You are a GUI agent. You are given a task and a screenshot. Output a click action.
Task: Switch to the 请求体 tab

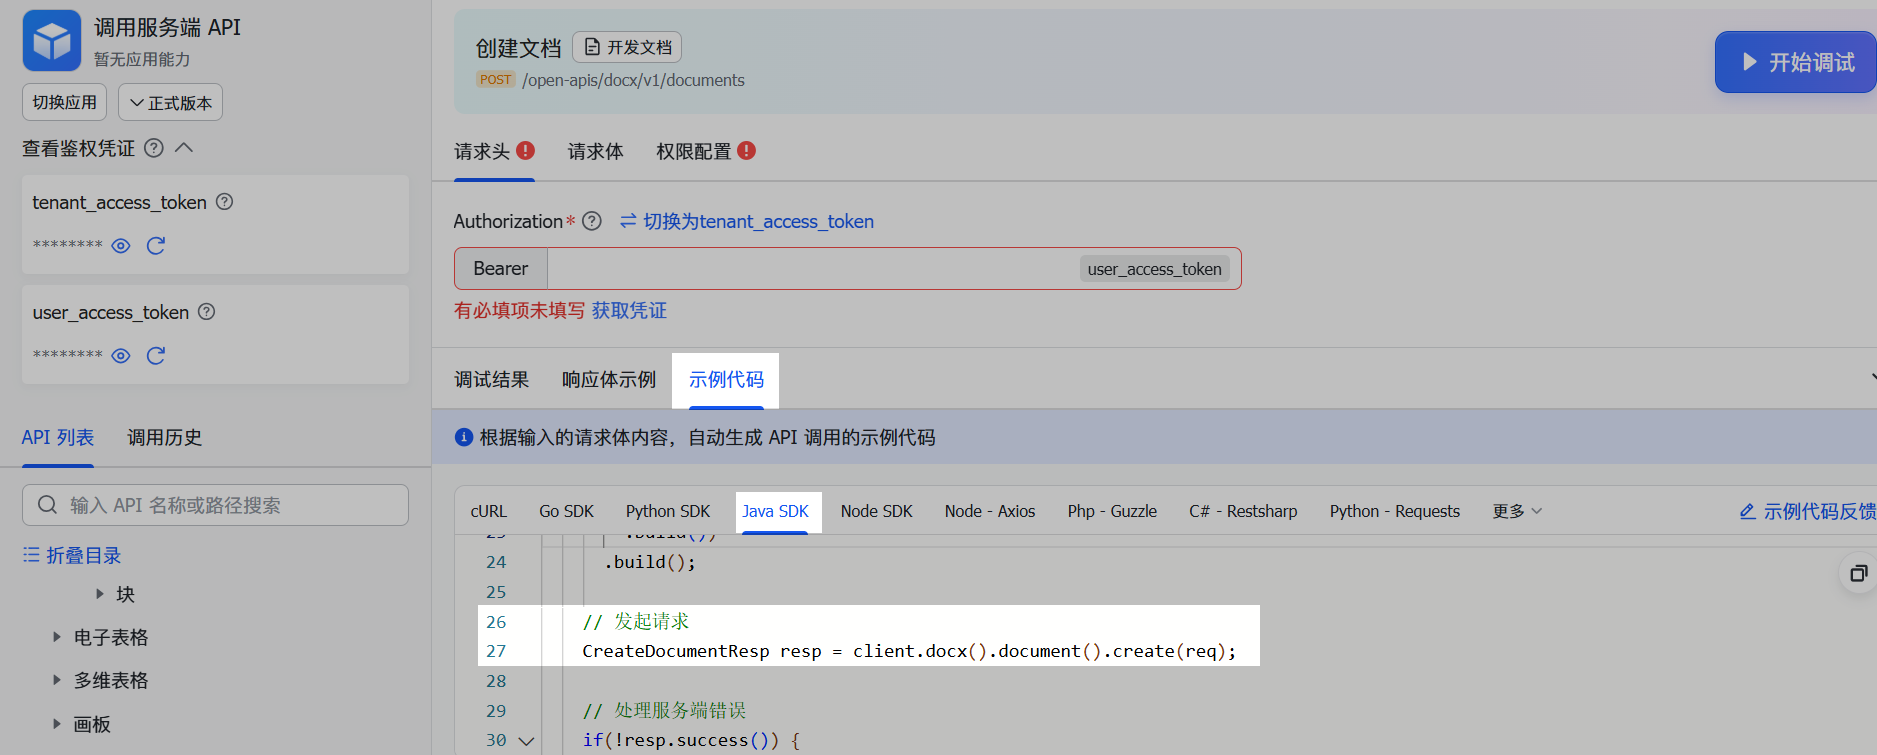point(595,152)
